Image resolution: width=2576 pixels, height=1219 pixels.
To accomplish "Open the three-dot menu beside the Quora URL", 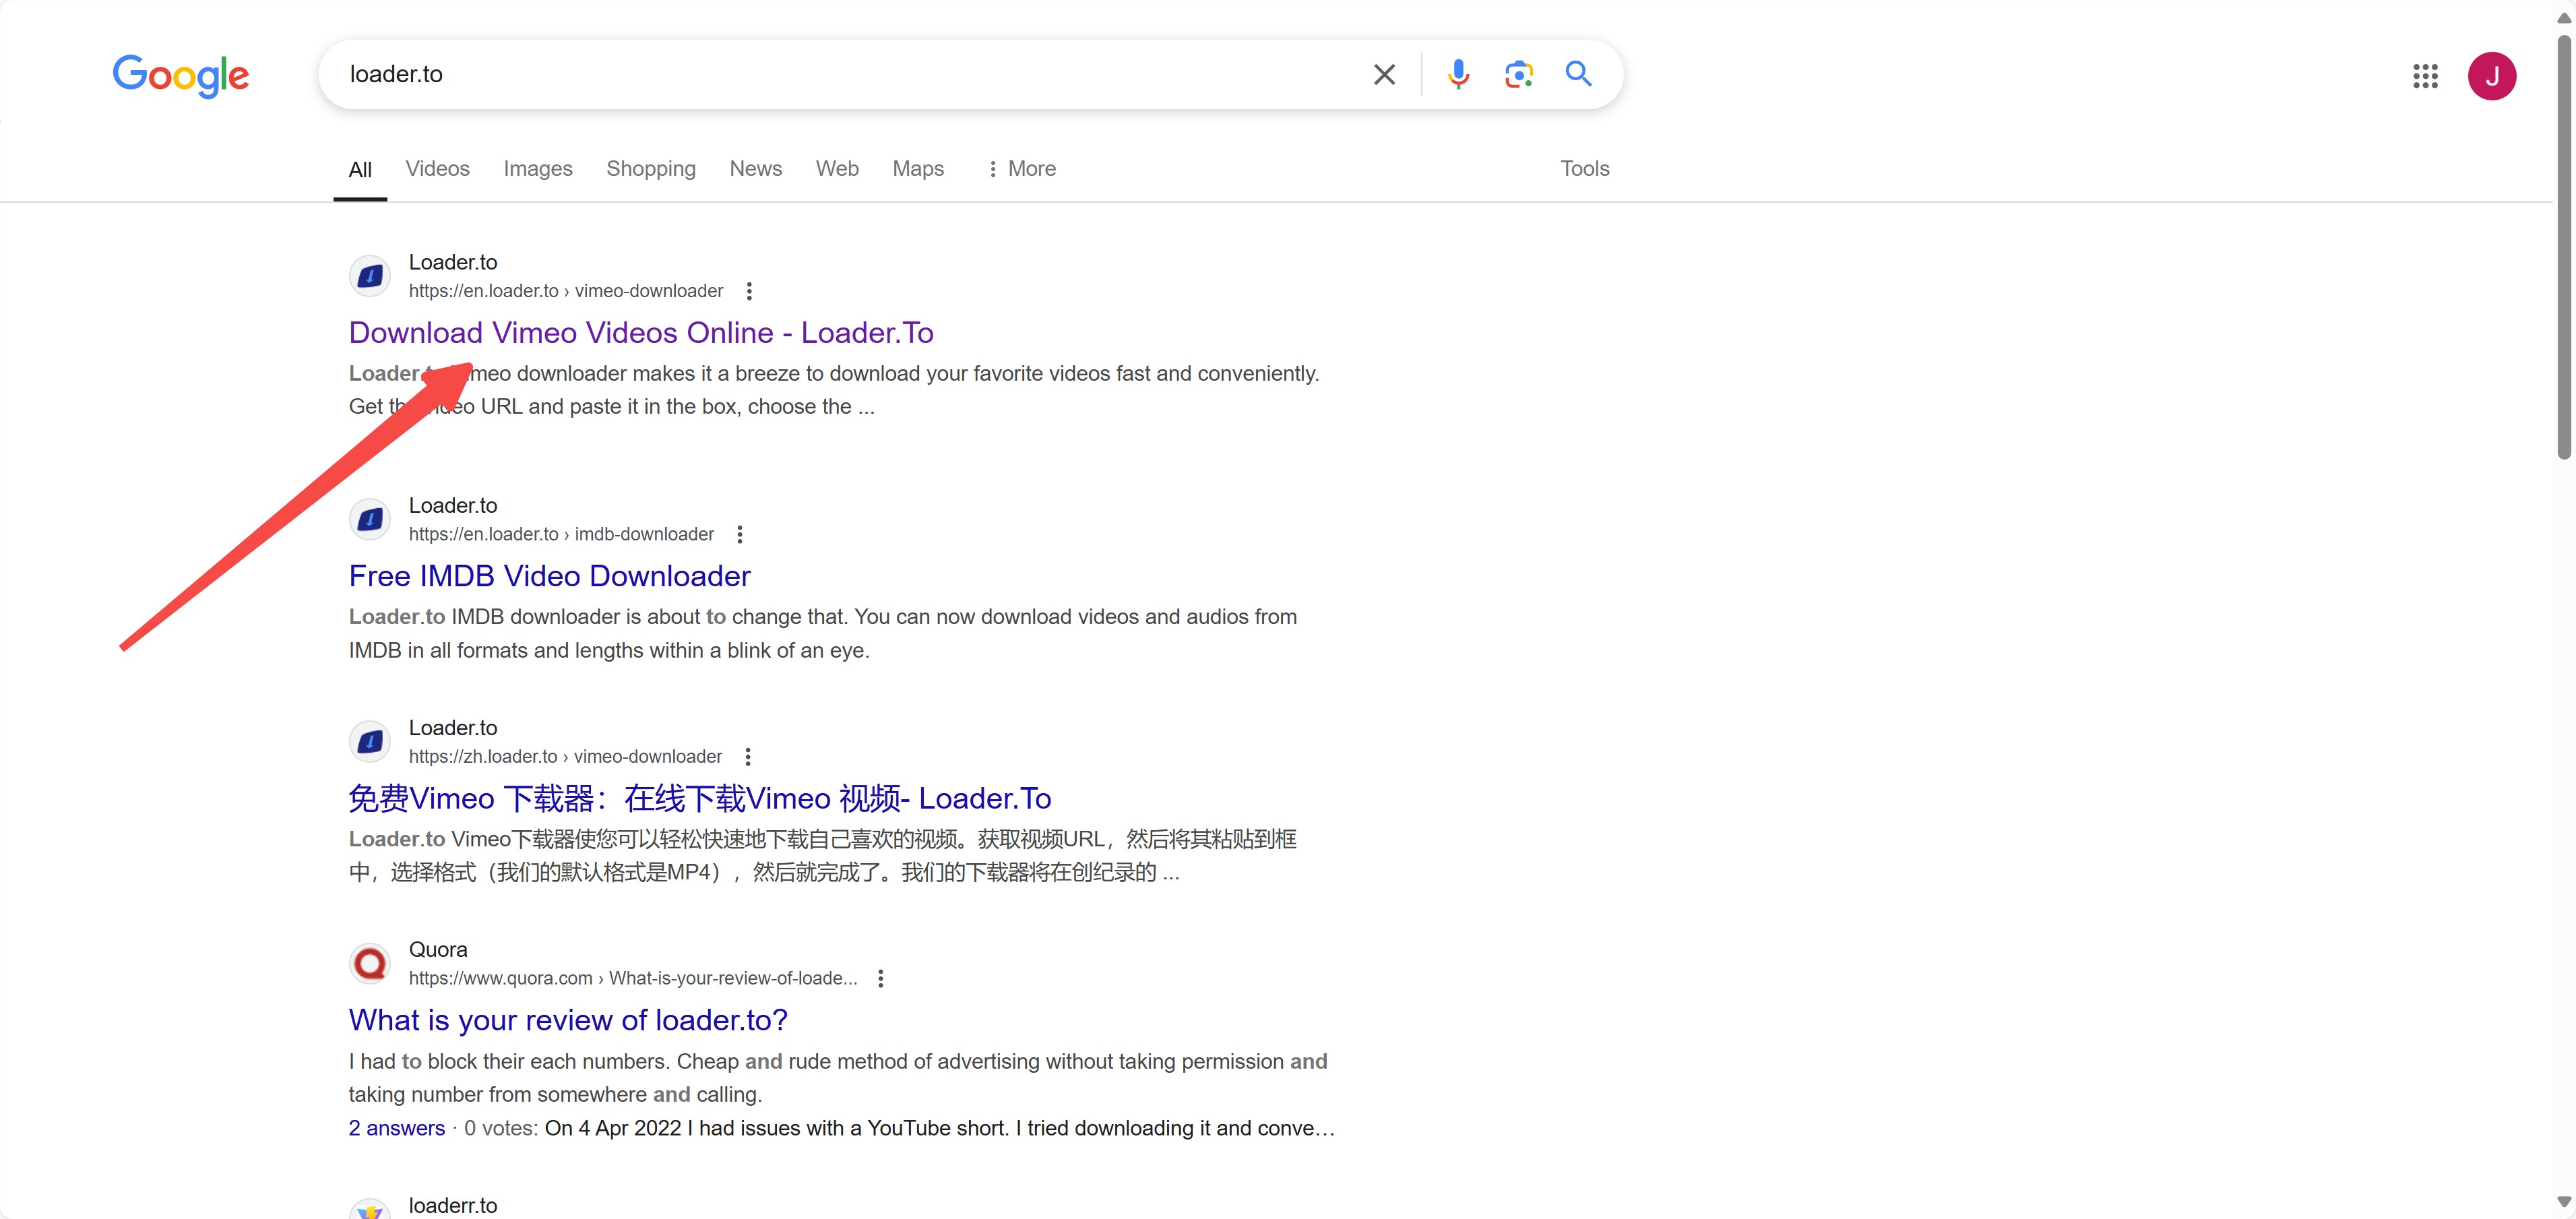I will pyautogui.click(x=881, y=979).
